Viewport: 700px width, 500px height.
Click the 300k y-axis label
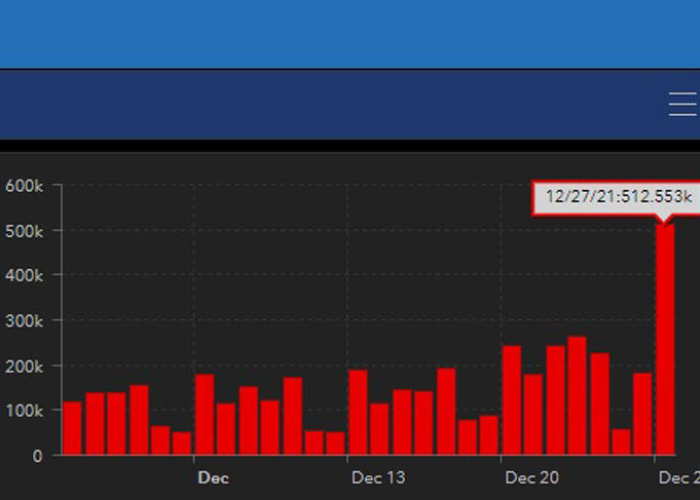(24, 321)
